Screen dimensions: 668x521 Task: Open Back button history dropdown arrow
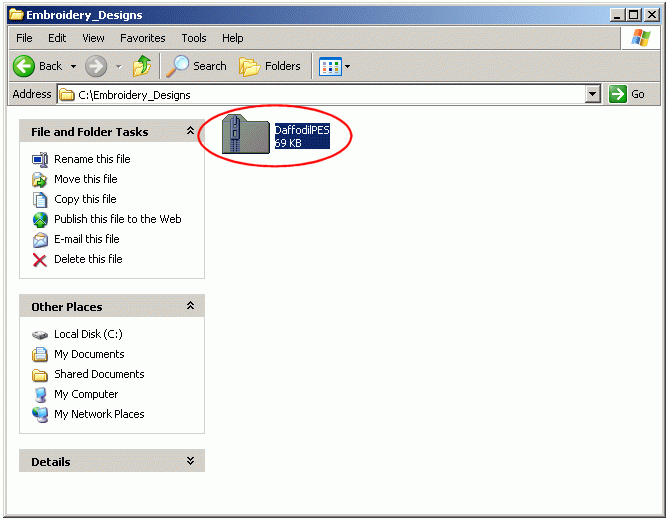tap(73, 66)
